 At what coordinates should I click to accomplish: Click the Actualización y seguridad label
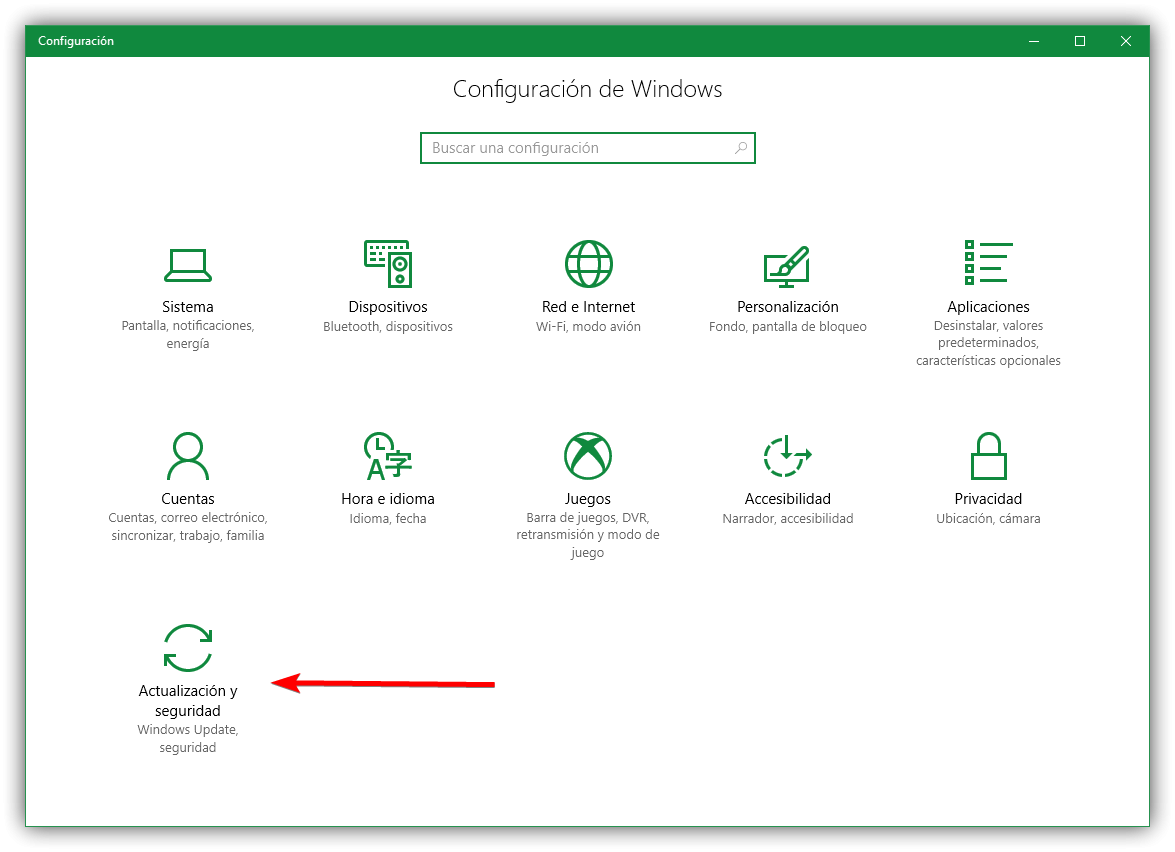[188, 700]
